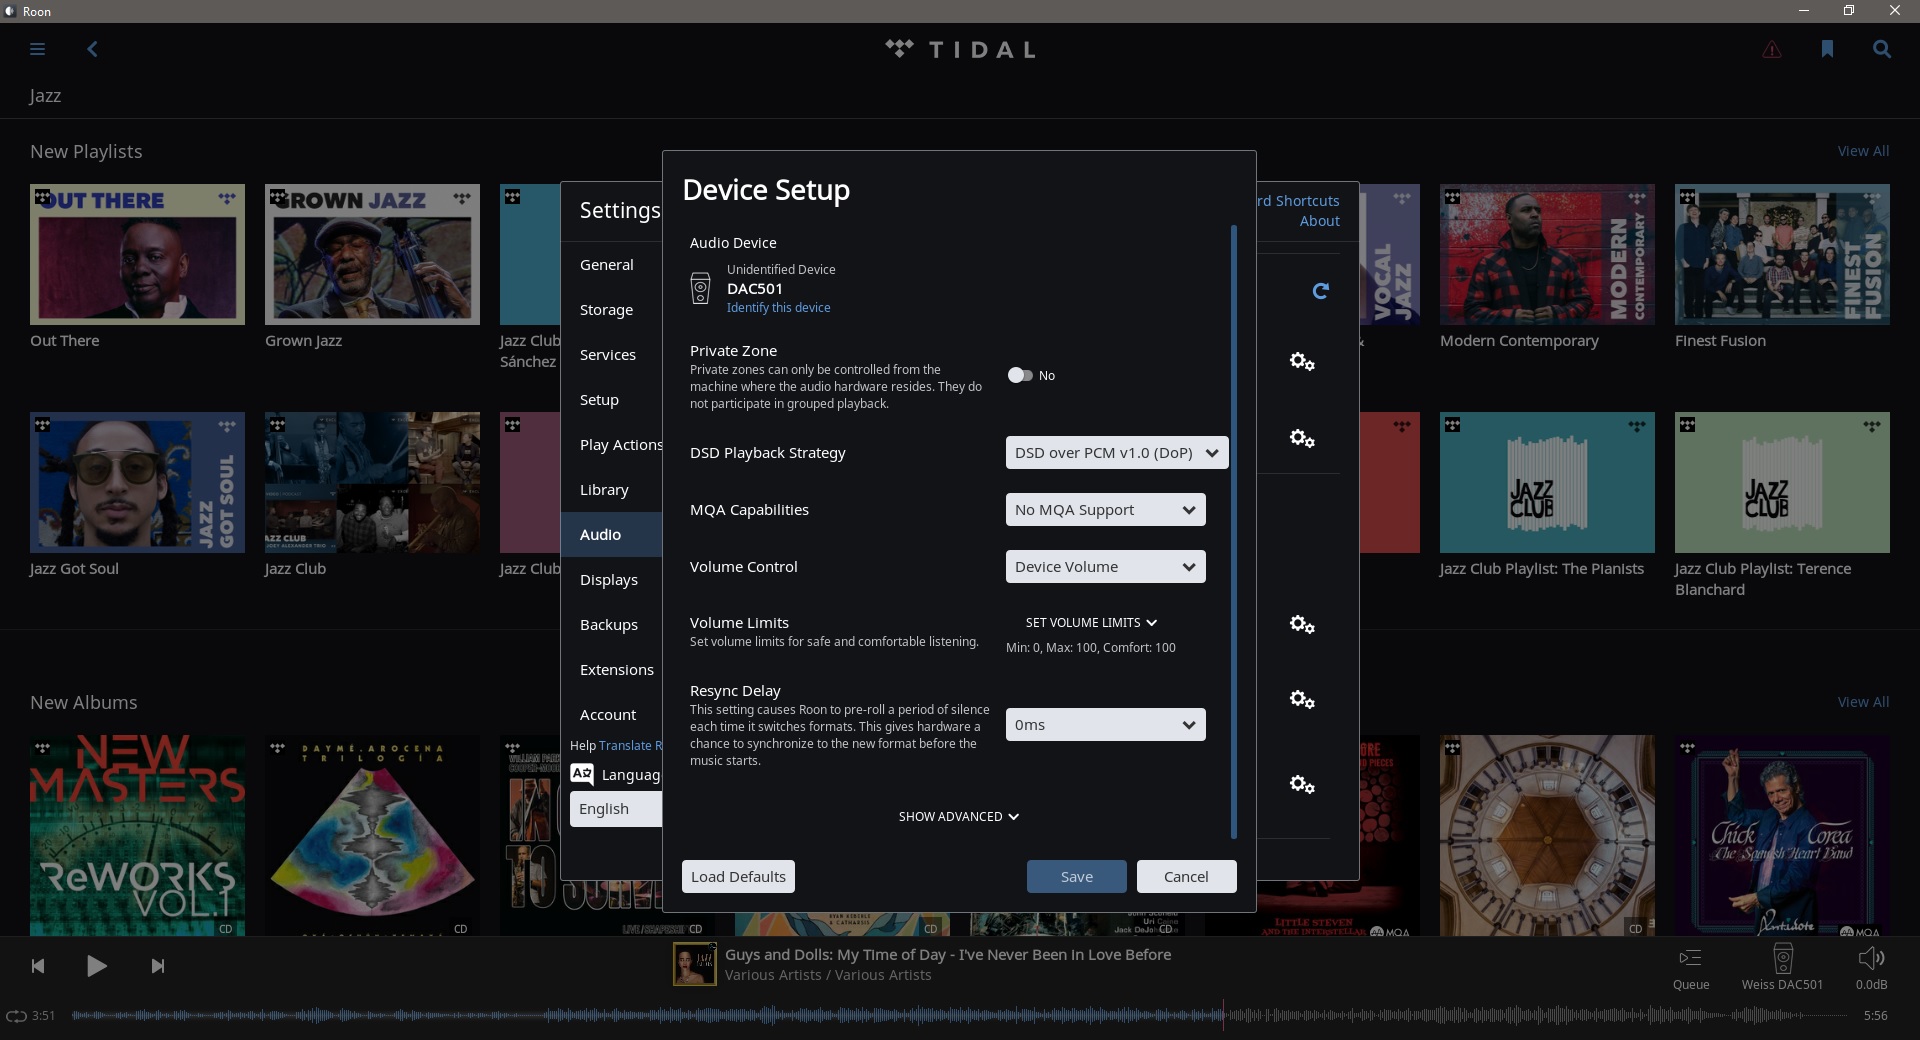Click the Save button
Viewport: 1920px width, 1040px height.
point(1076,877)
